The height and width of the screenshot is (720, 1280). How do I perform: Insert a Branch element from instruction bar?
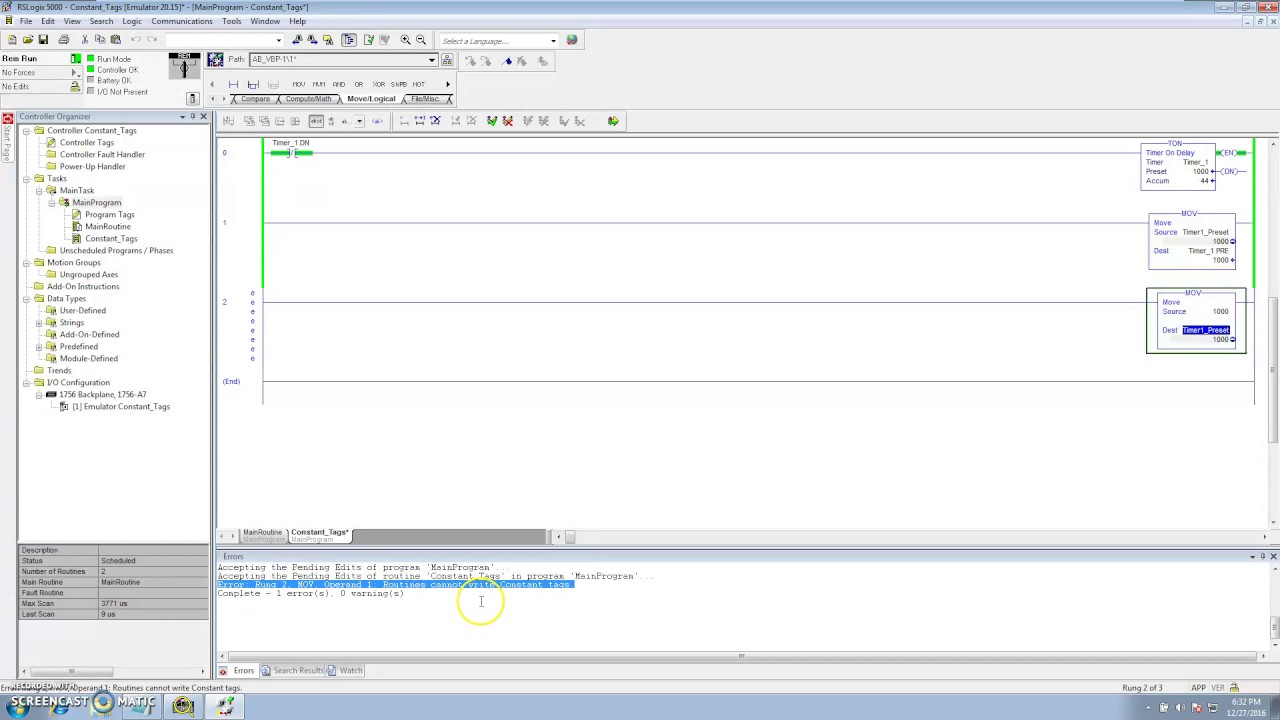point(253,84)
